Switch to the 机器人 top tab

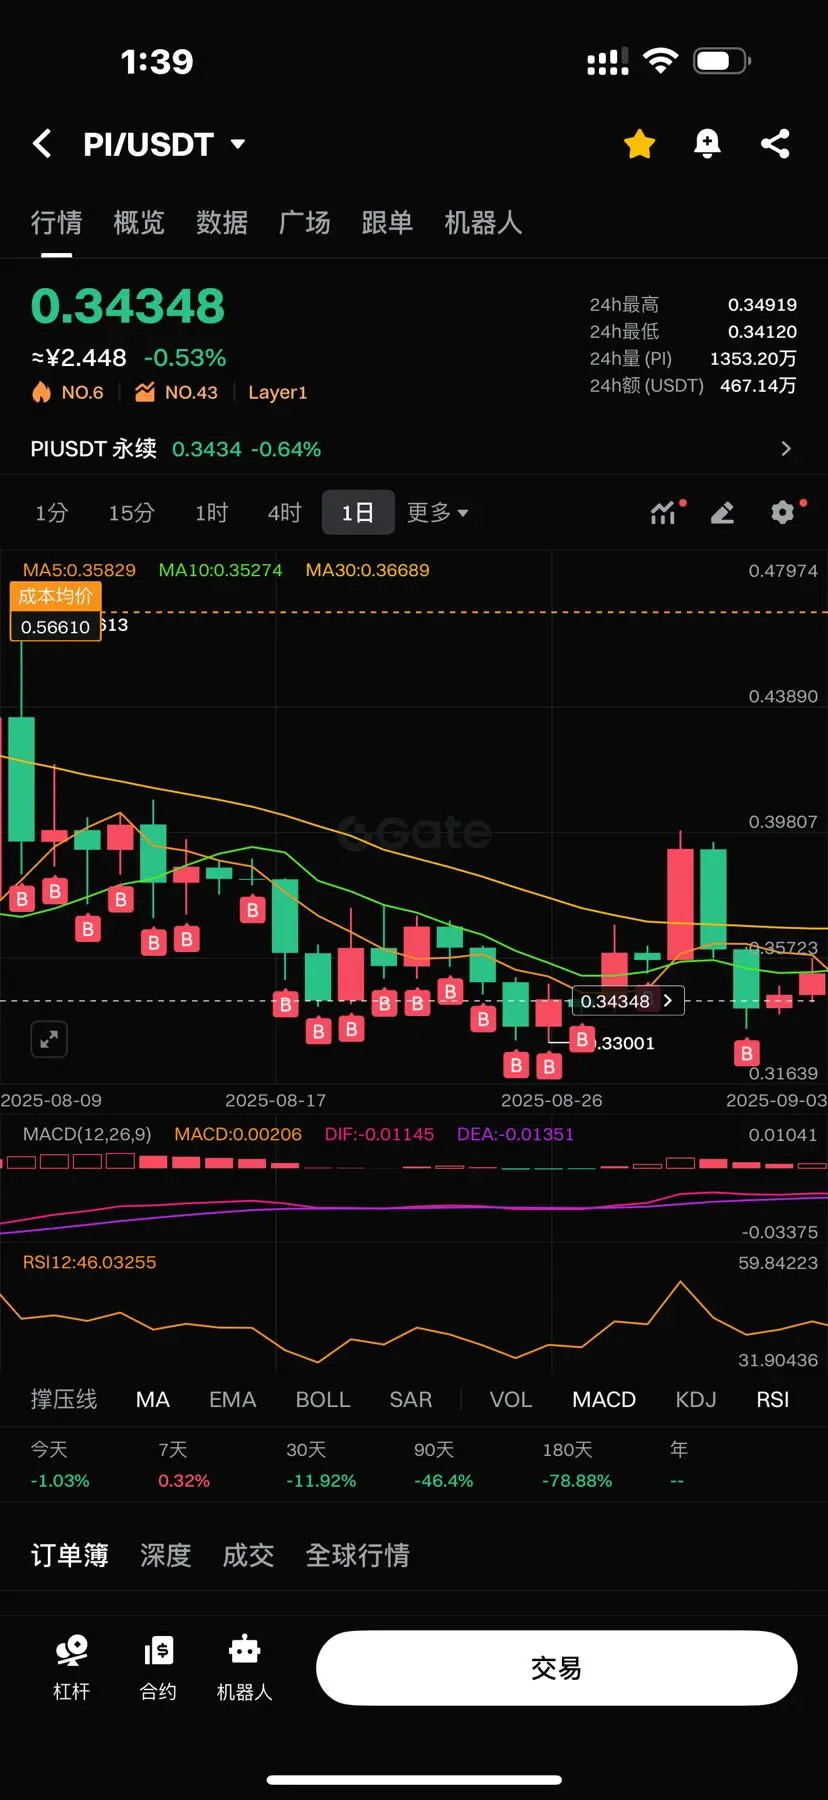[483, 222]
